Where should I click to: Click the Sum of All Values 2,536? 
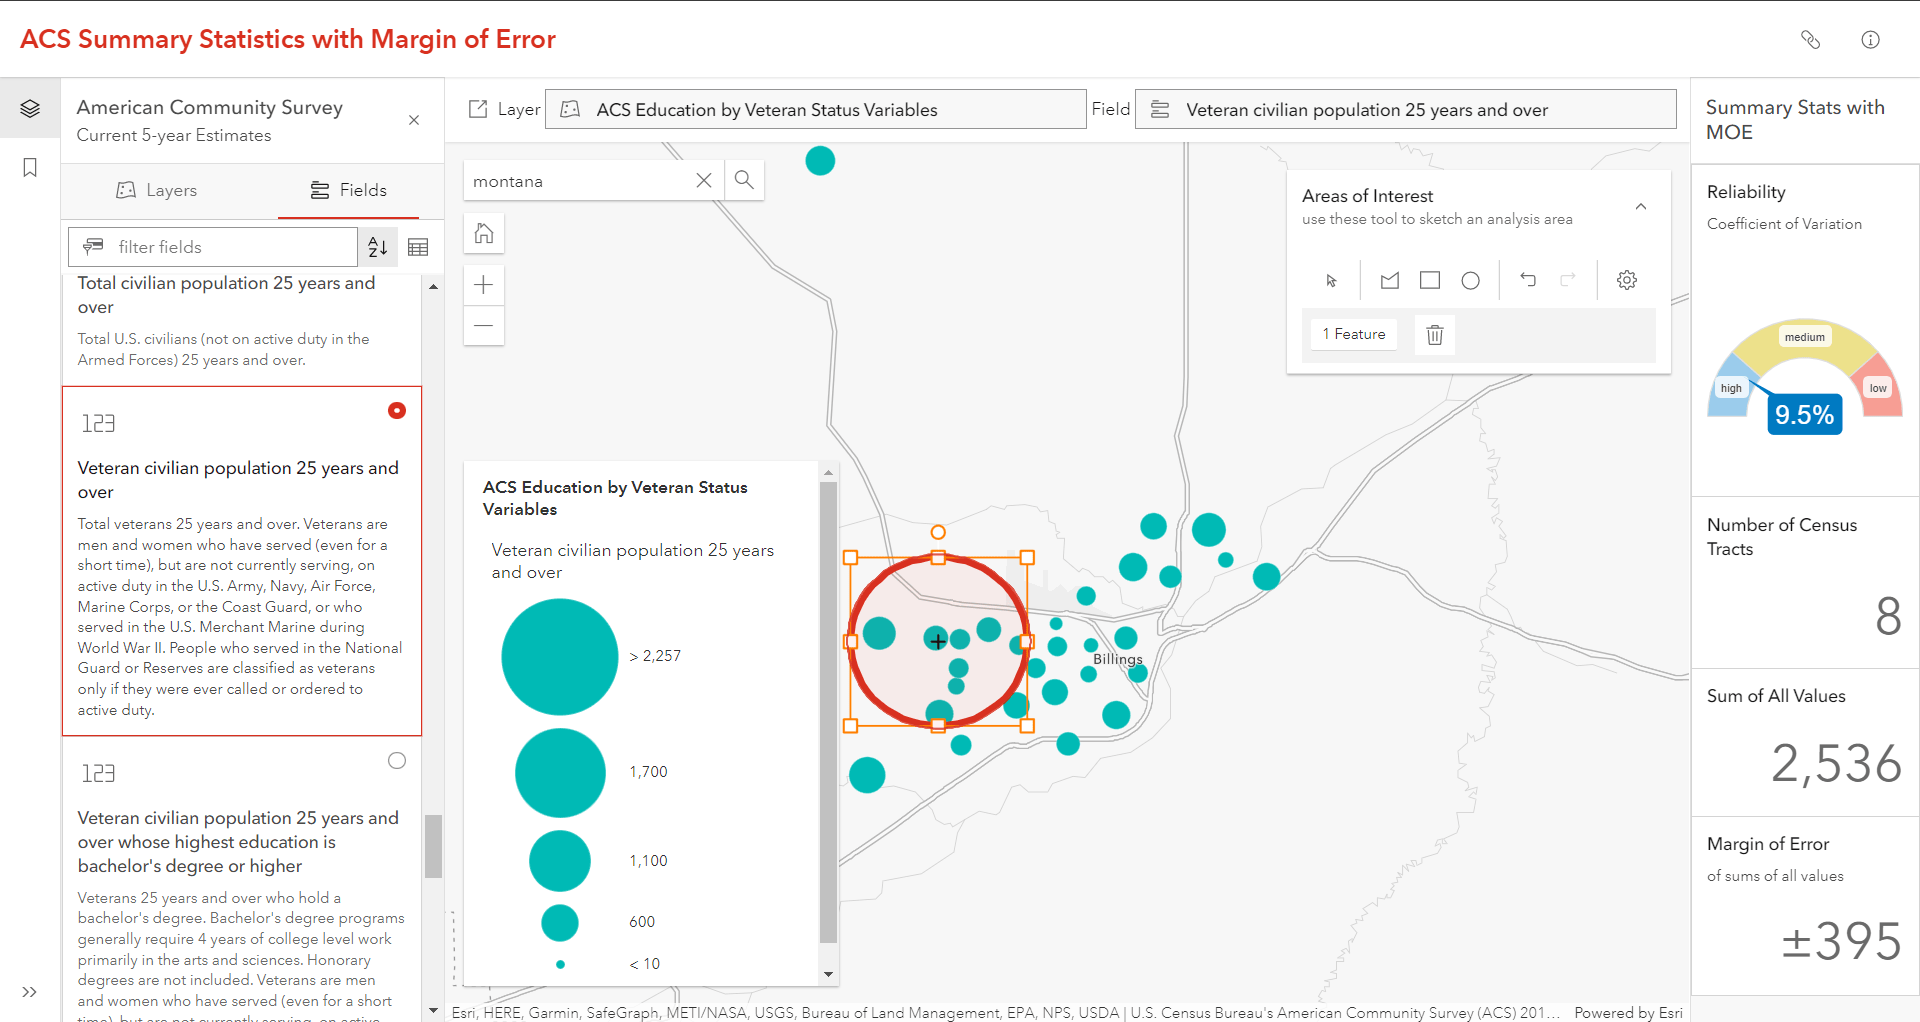(x=1837, y=764)
